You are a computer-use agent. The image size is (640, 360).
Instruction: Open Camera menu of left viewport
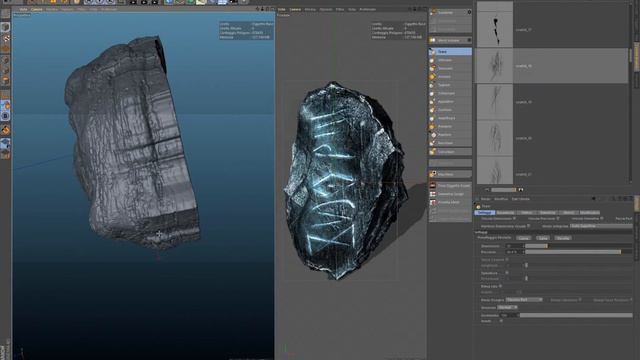[x=36, y=9]
